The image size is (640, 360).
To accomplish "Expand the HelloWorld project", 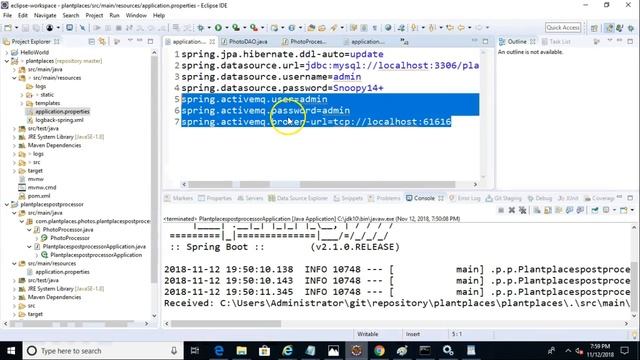I will [x=7, y=52].
